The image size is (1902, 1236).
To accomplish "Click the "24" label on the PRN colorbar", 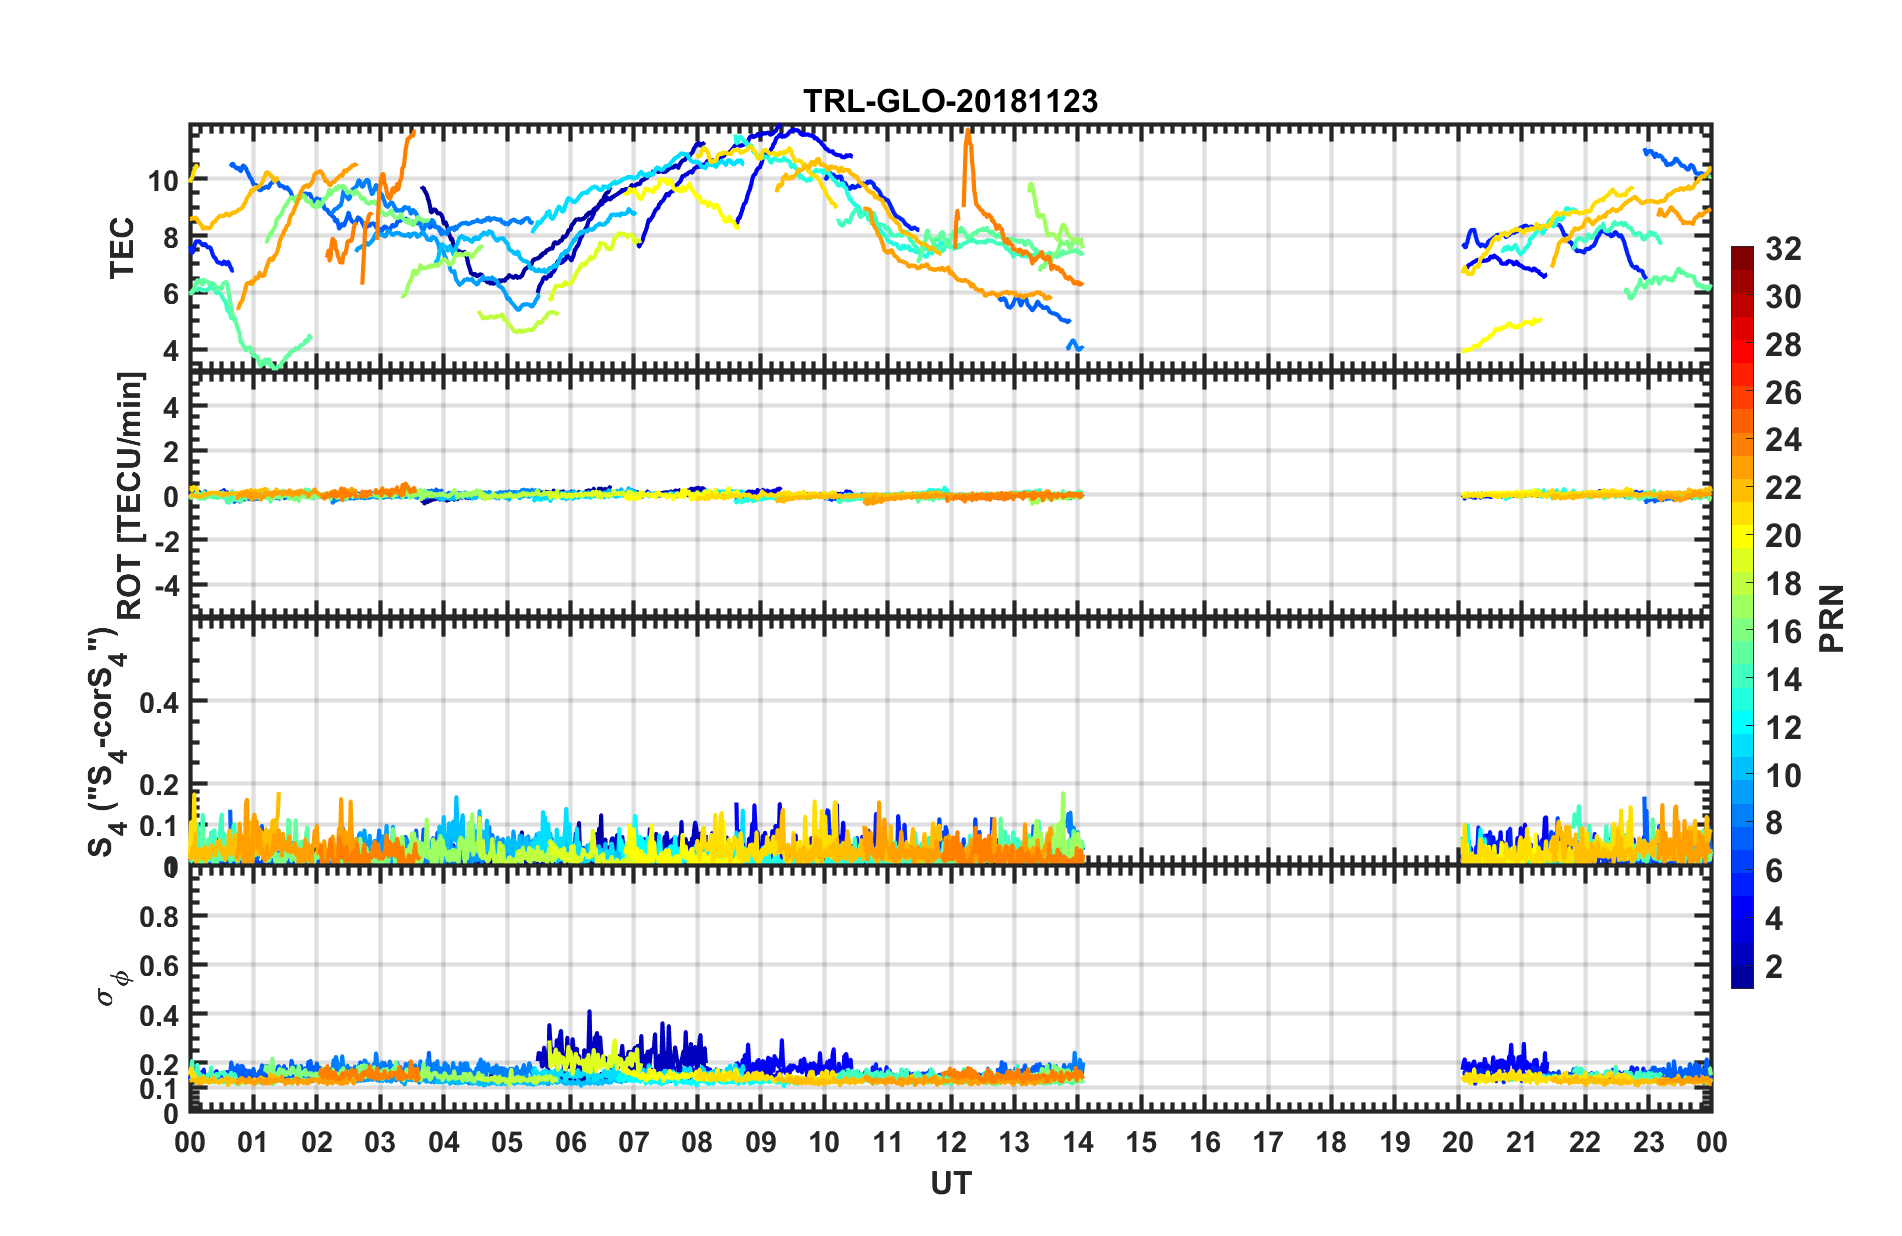I will point(1783,440).
